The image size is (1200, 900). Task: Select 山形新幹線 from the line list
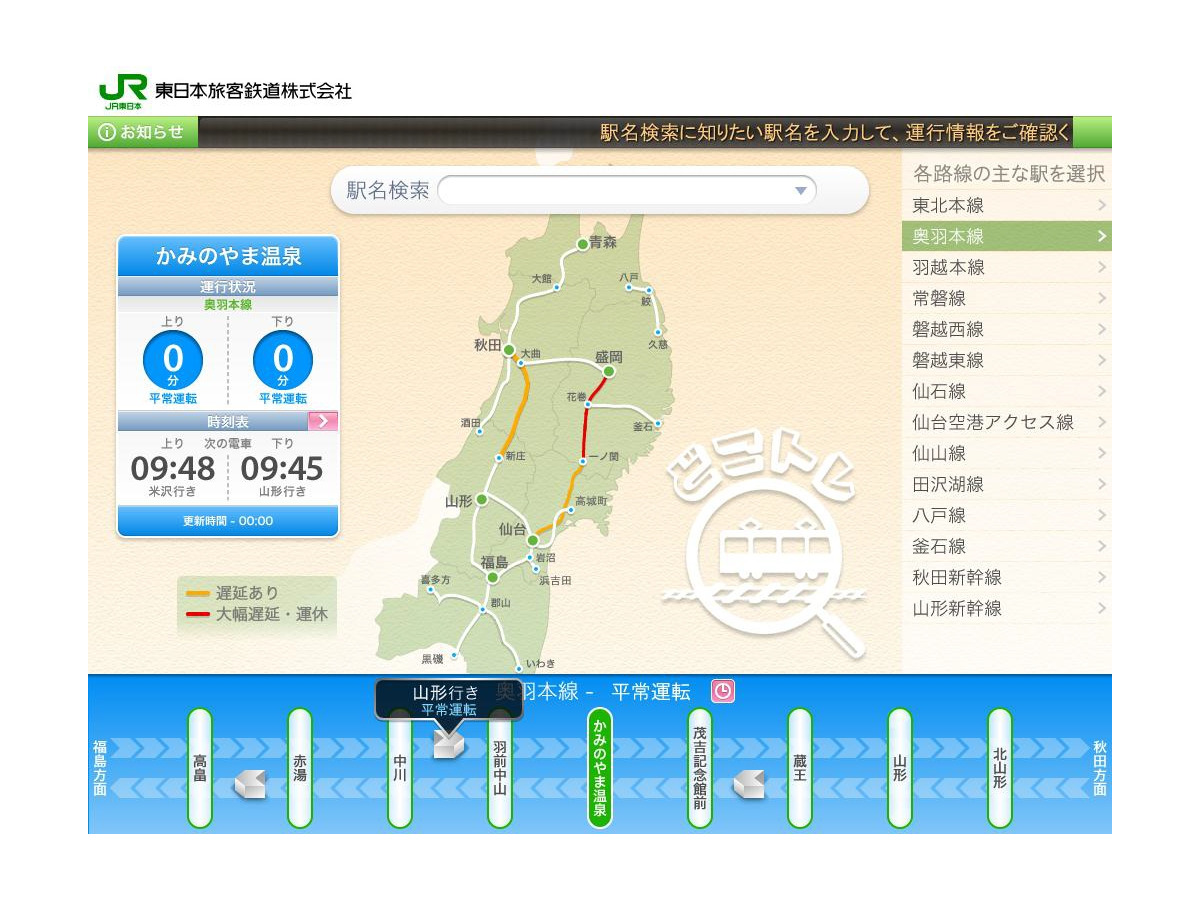(1006, 608)
